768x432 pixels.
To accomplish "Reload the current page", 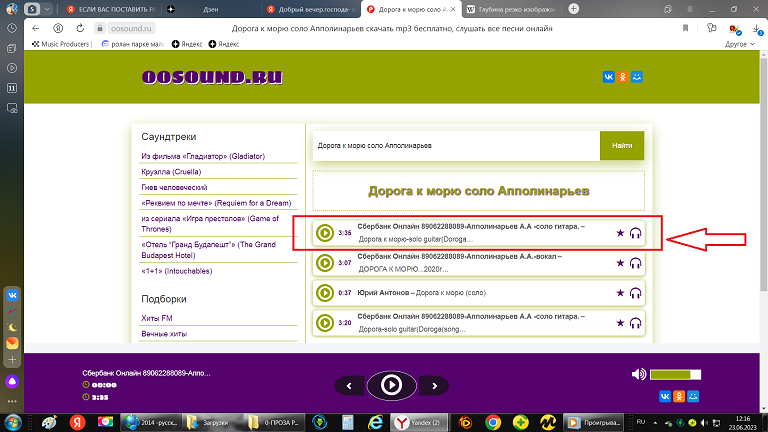I will [x=80, y=28].
